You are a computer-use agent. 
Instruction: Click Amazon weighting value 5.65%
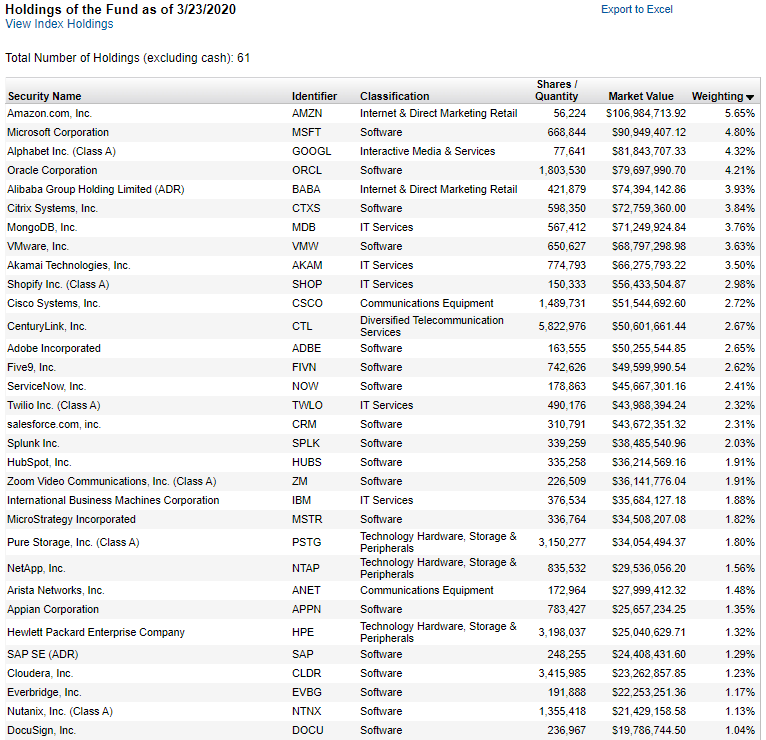point(740,113)
